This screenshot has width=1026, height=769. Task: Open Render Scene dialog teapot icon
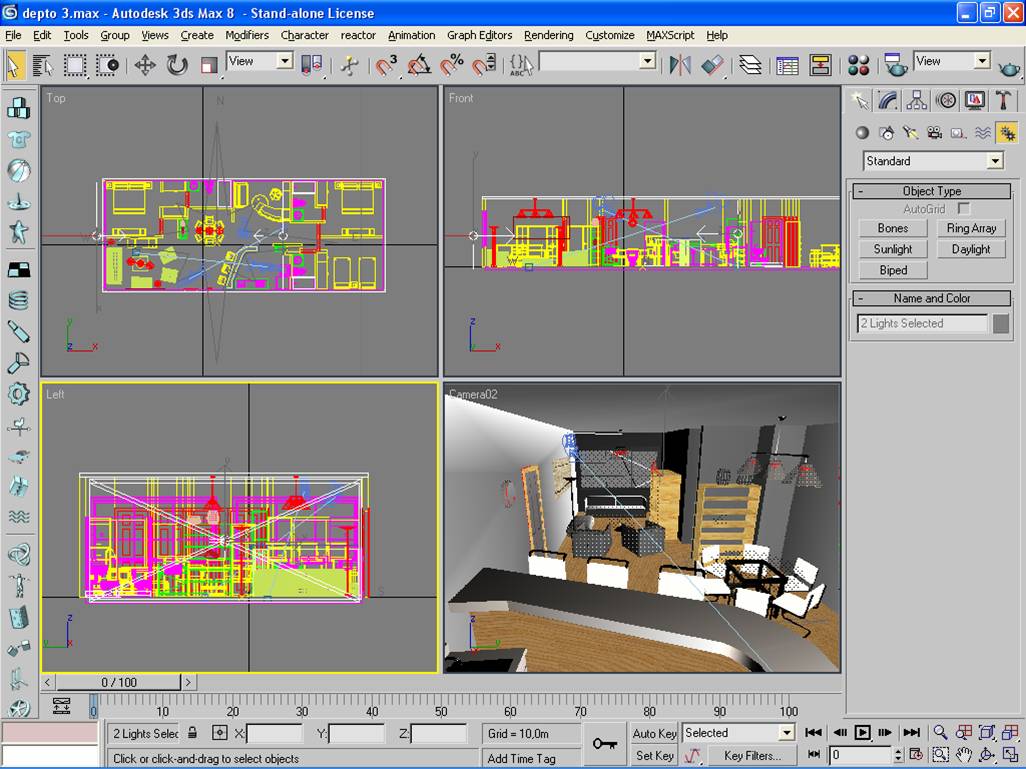(x=895, y=65)
